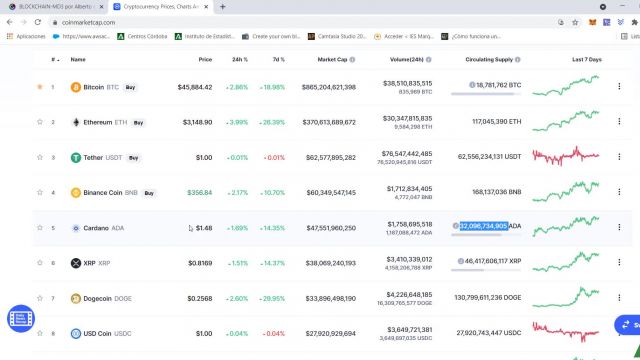Open Ethereum row more options menu
This screenshot has height=360, width=640.
(619, 121)
